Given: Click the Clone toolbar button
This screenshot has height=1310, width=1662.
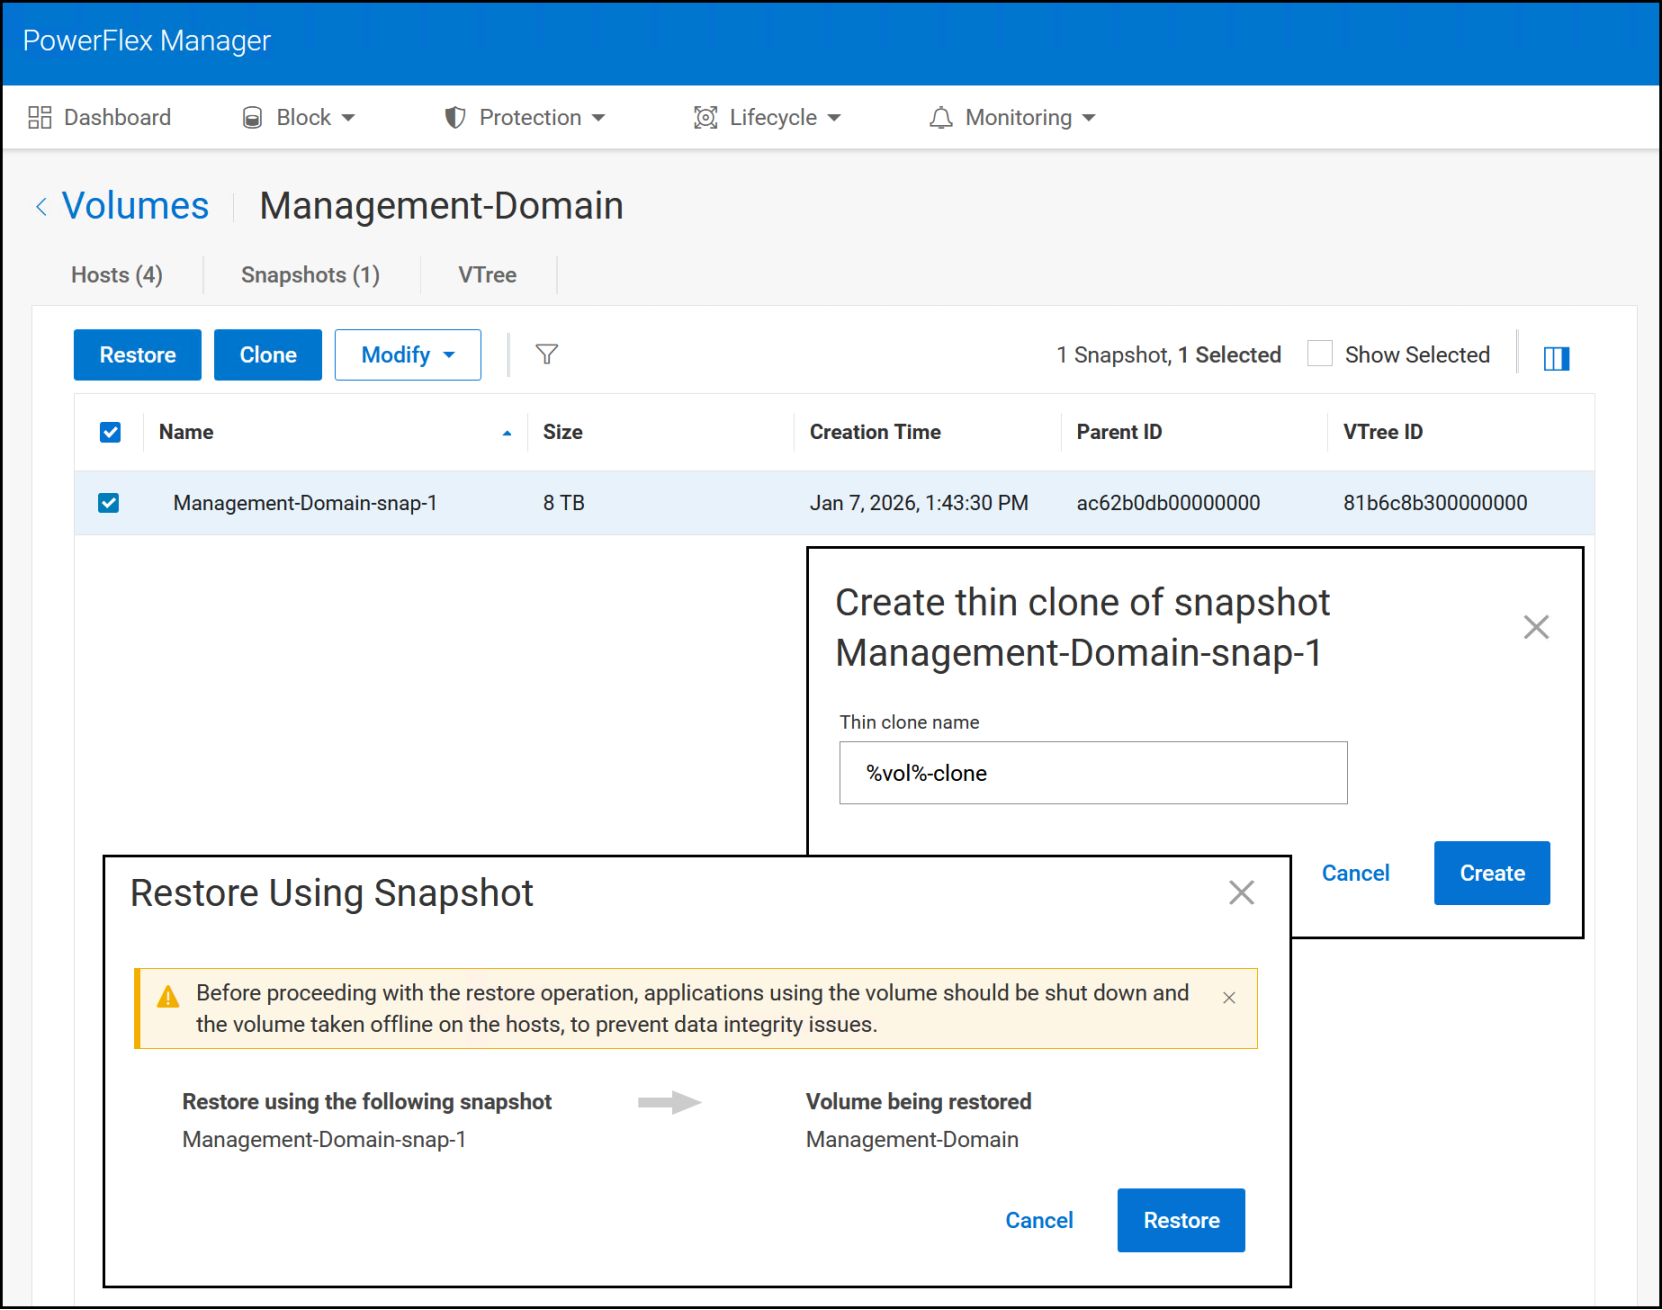Looking at the screenshot, I should click(268, 355).
